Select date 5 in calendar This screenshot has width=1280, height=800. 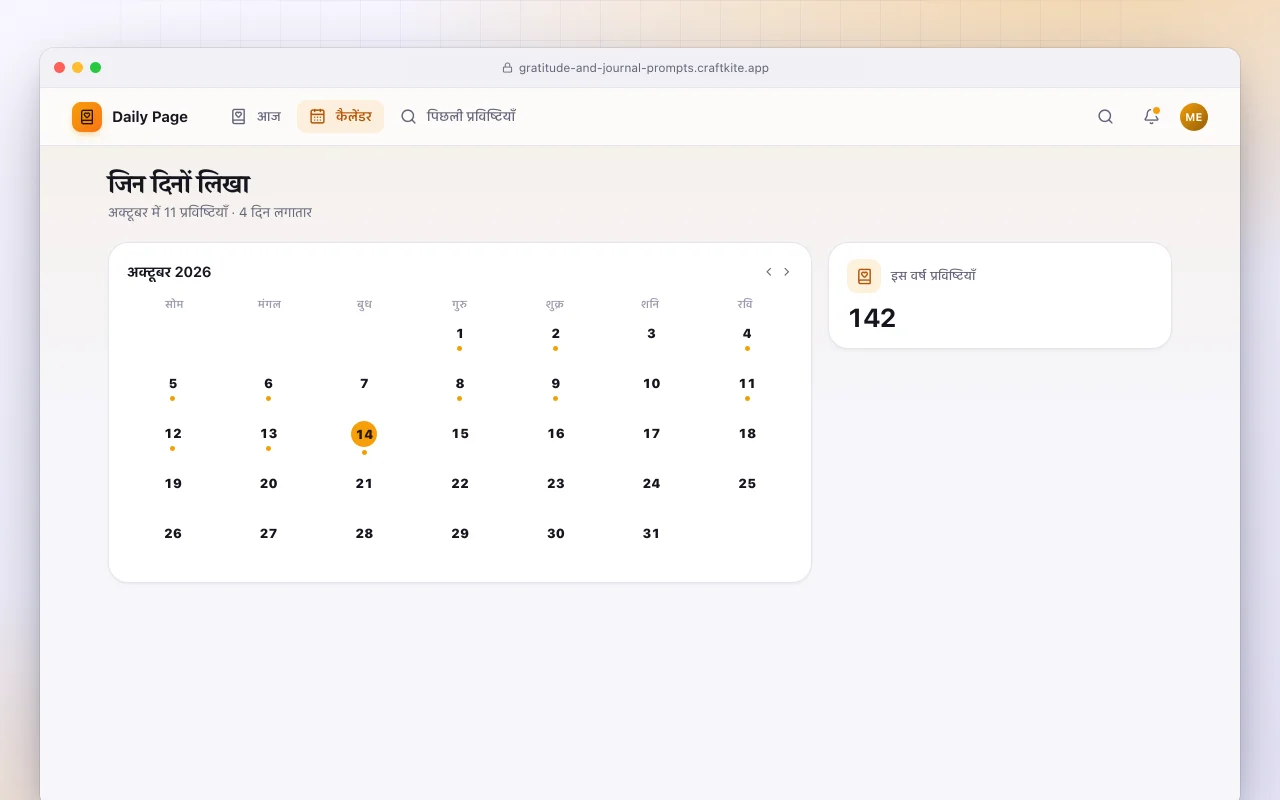pos(173,386)
